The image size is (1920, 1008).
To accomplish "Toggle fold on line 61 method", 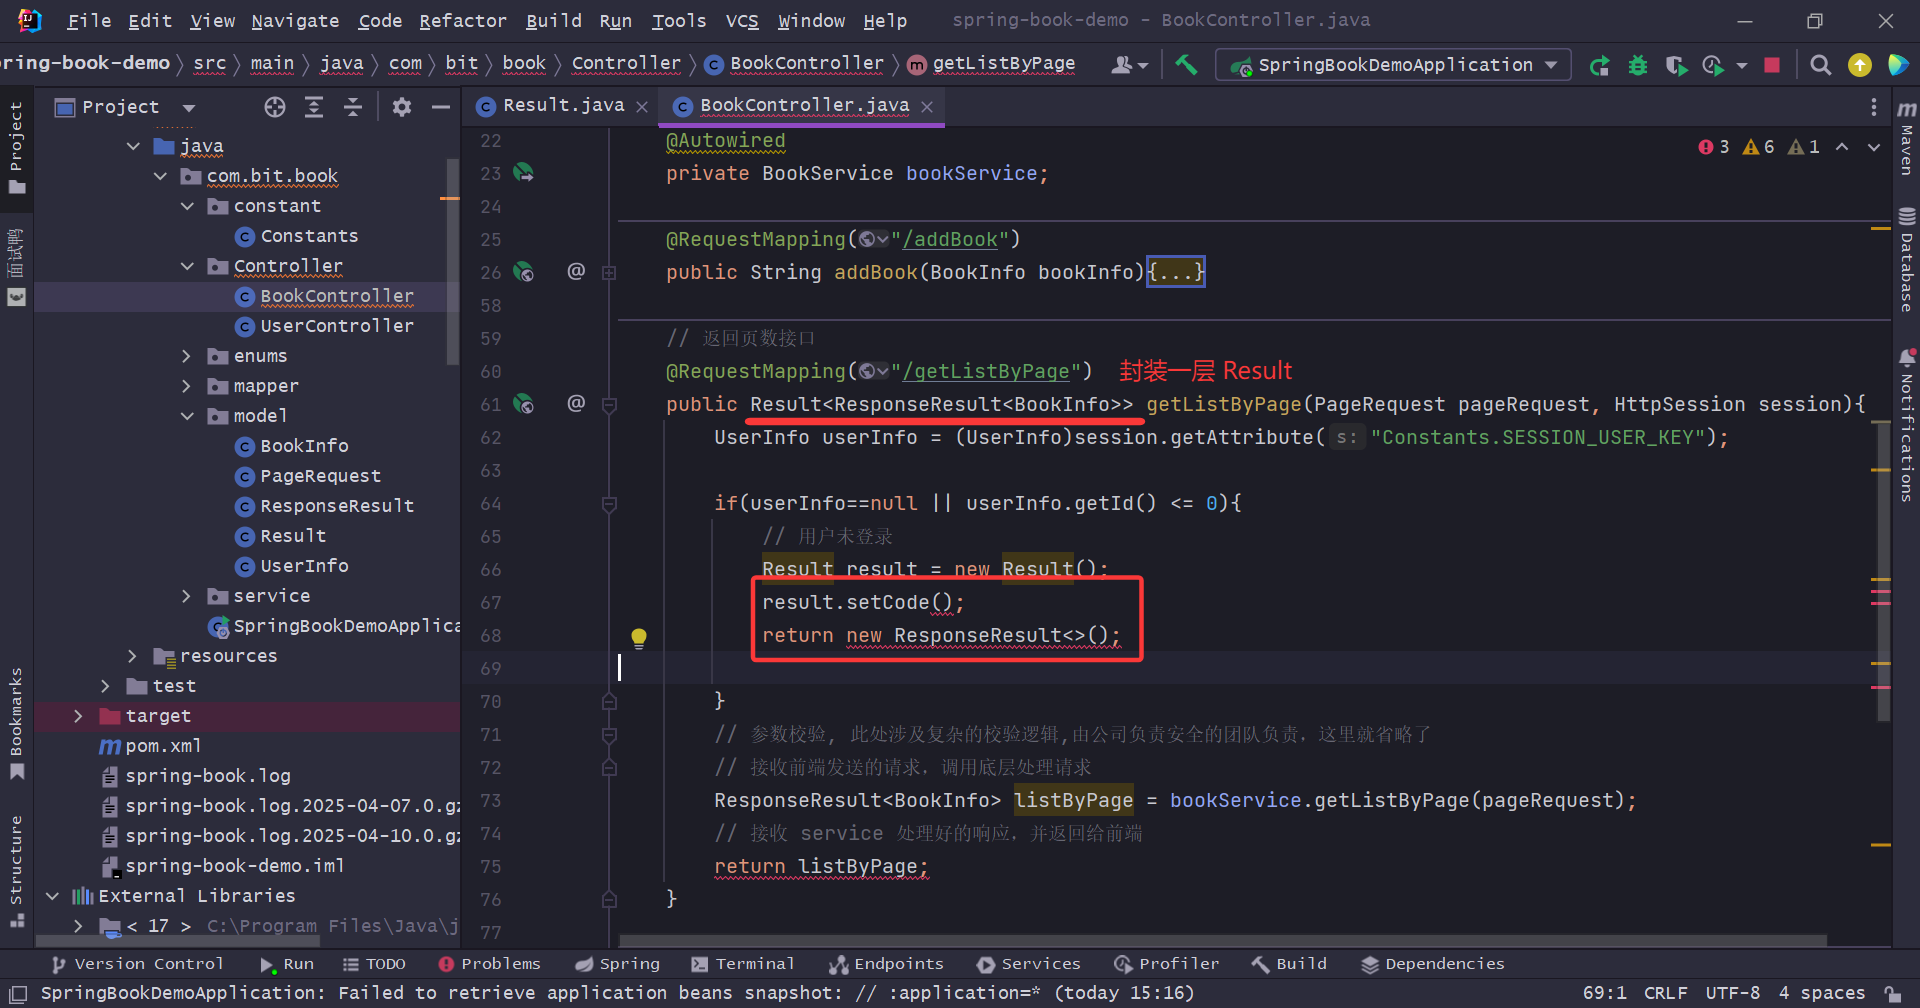I will [x=609, y=405].
